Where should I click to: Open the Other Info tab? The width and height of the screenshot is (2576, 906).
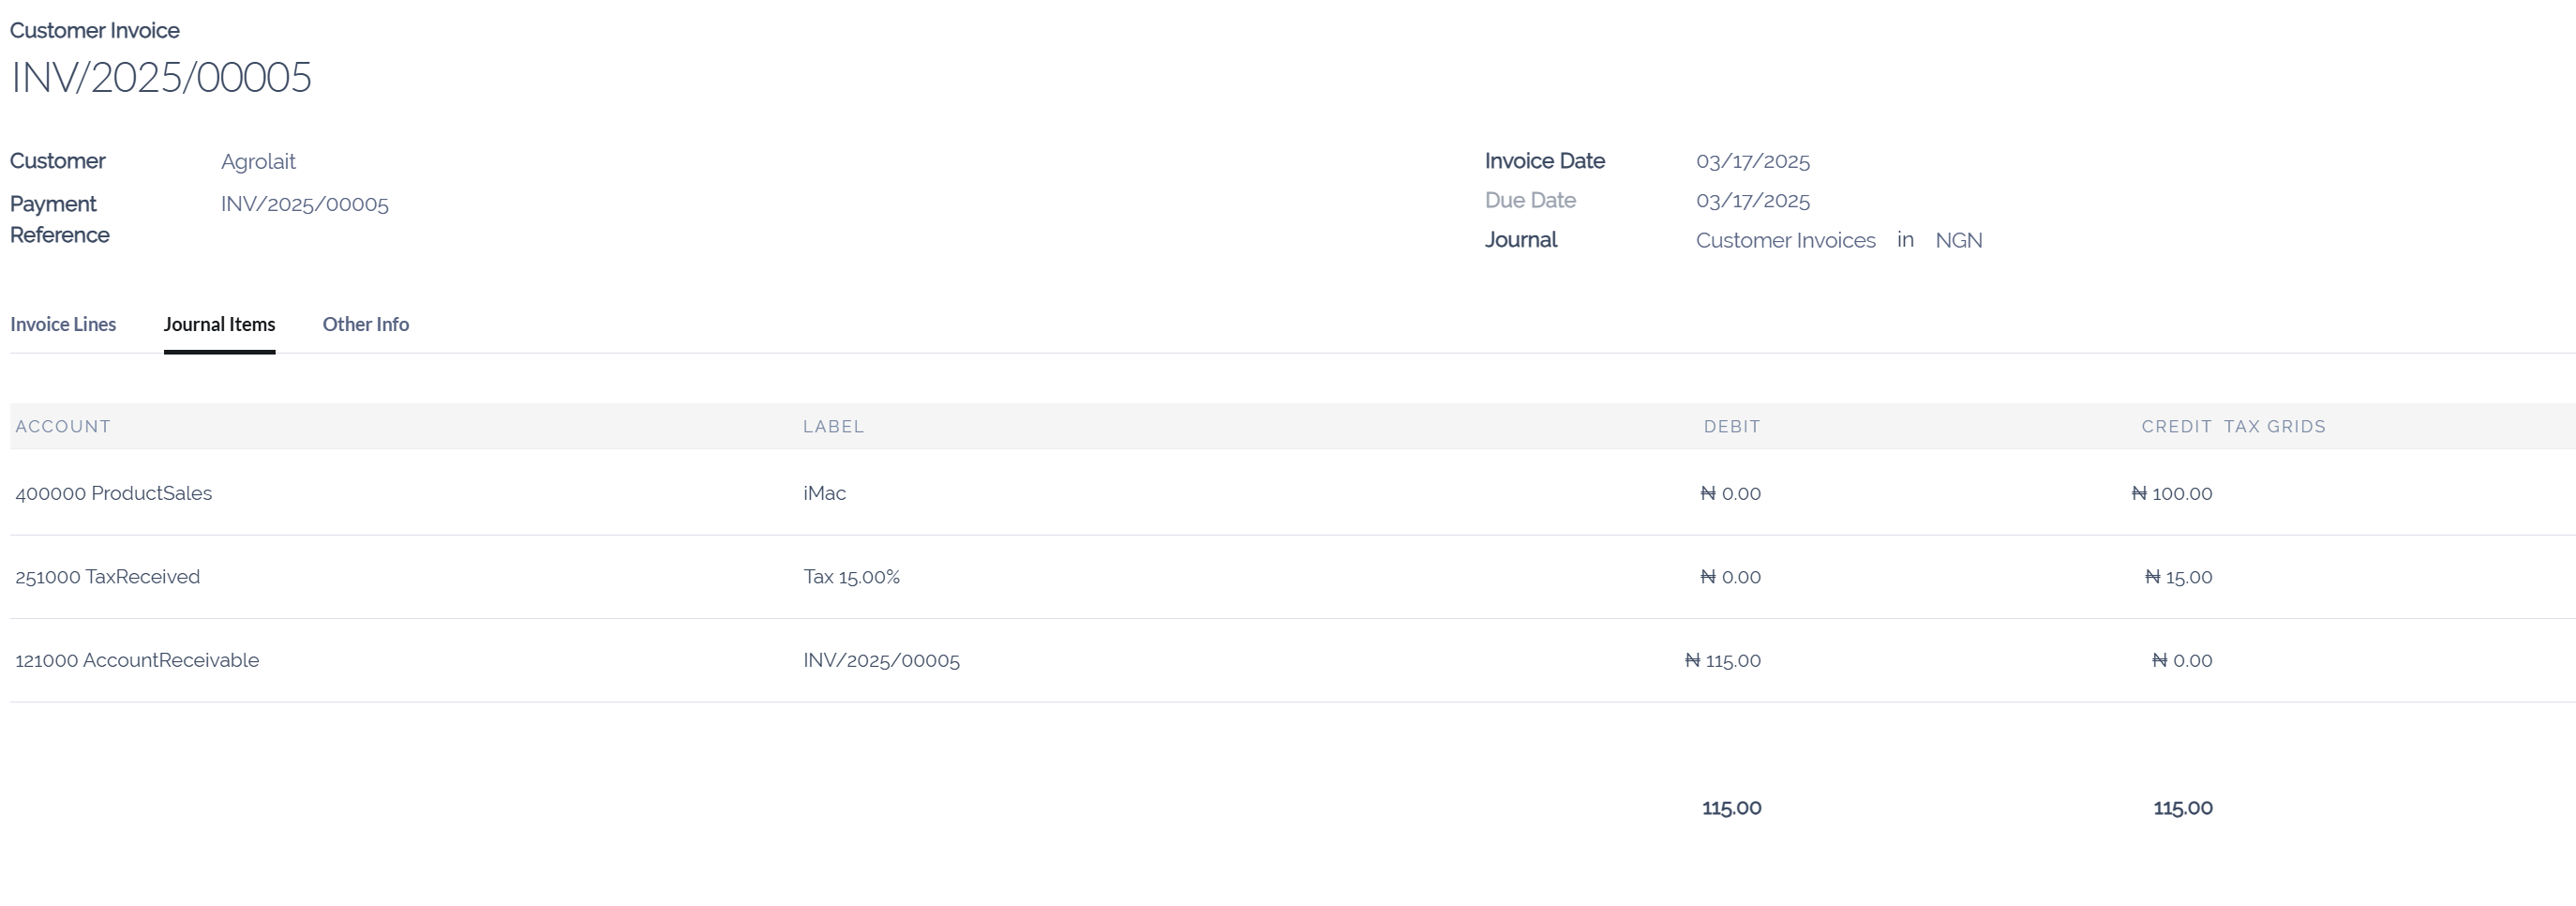365,324
